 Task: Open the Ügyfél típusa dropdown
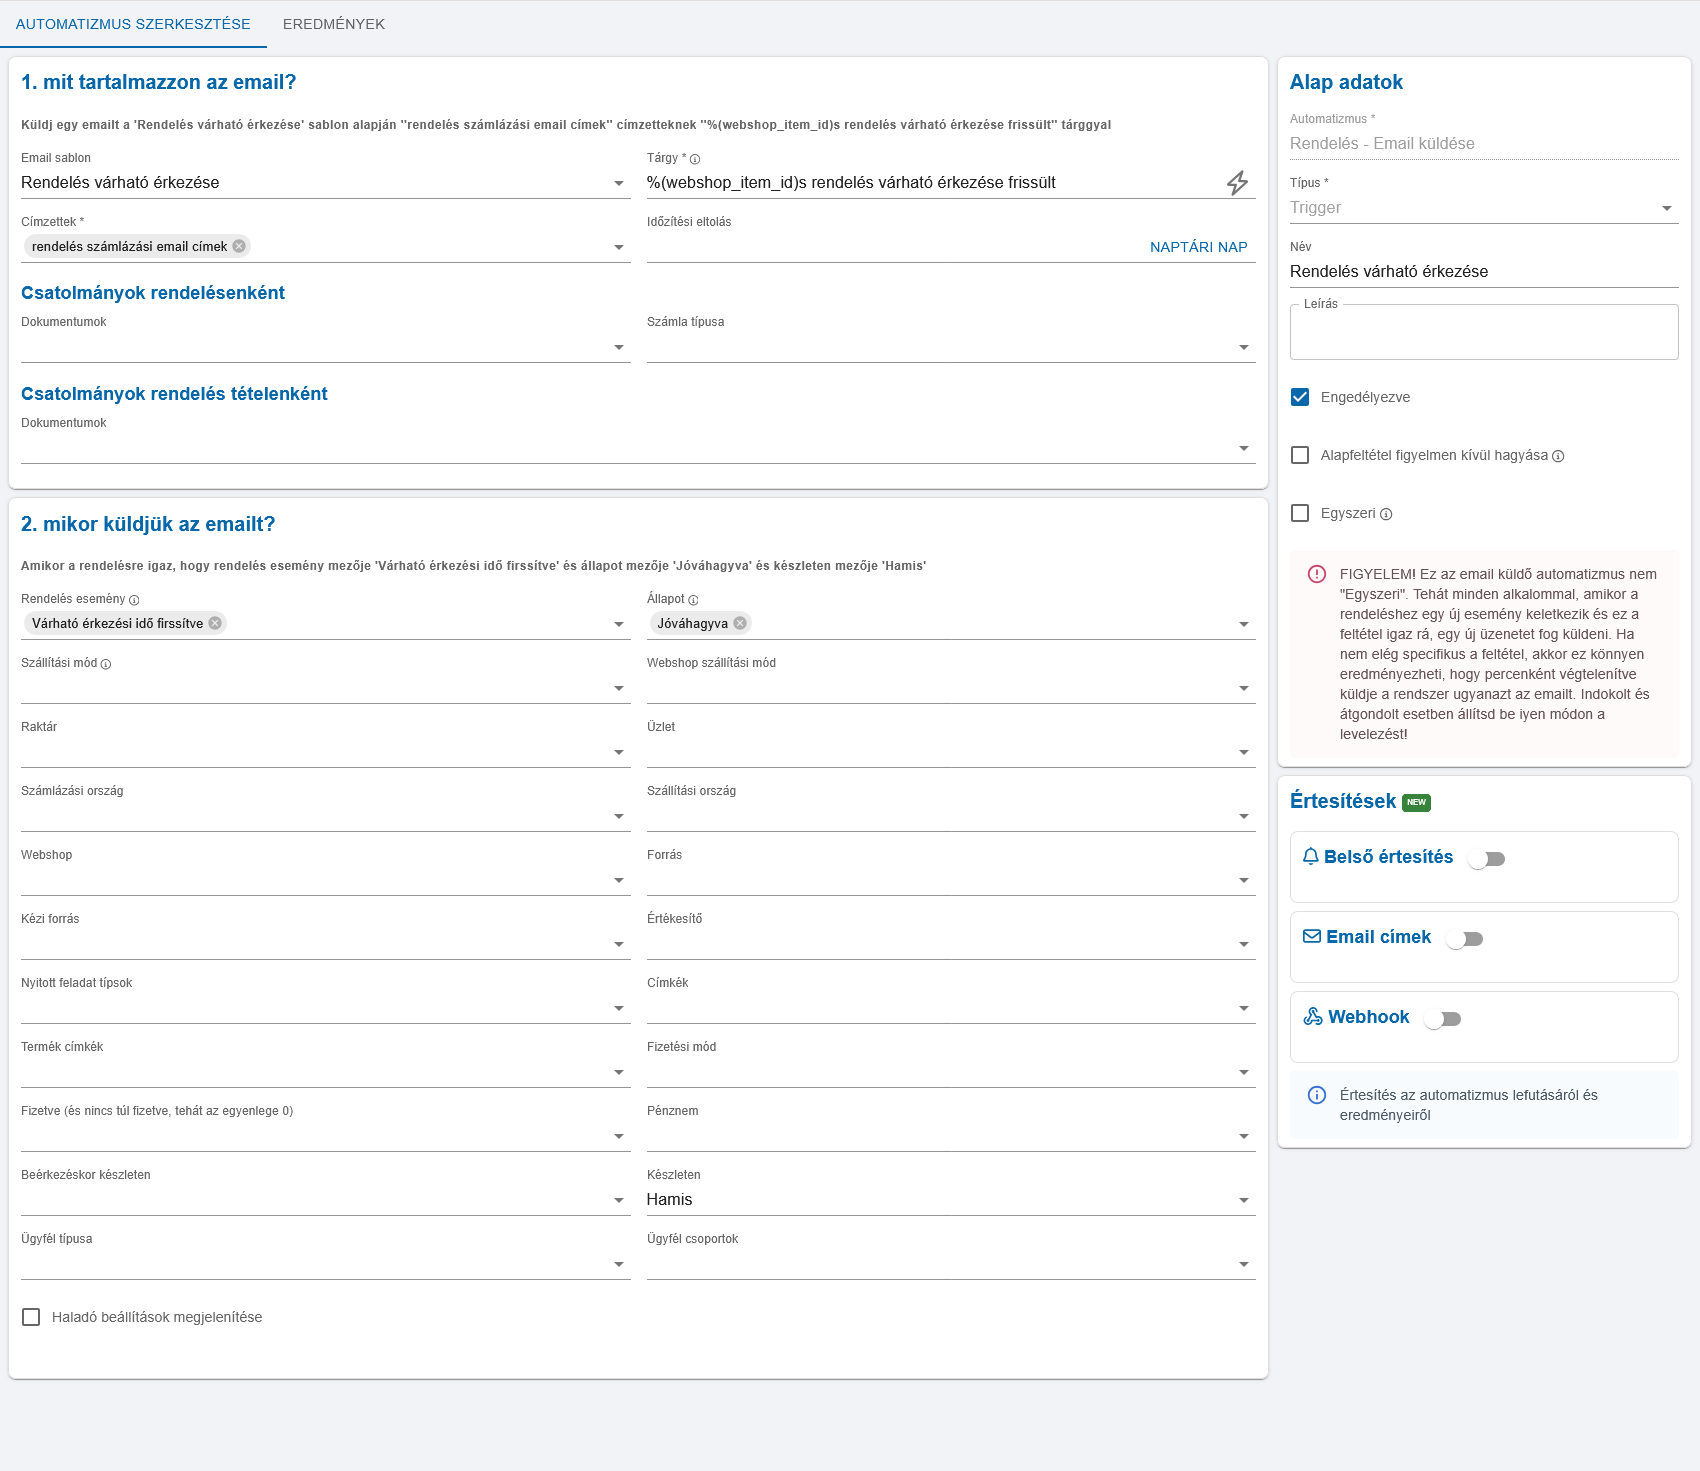pyautogui.click(x=325, y=1264)
